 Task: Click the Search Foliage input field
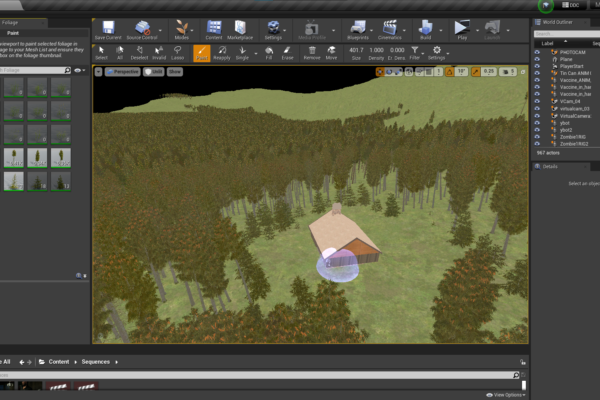point(33,70)
